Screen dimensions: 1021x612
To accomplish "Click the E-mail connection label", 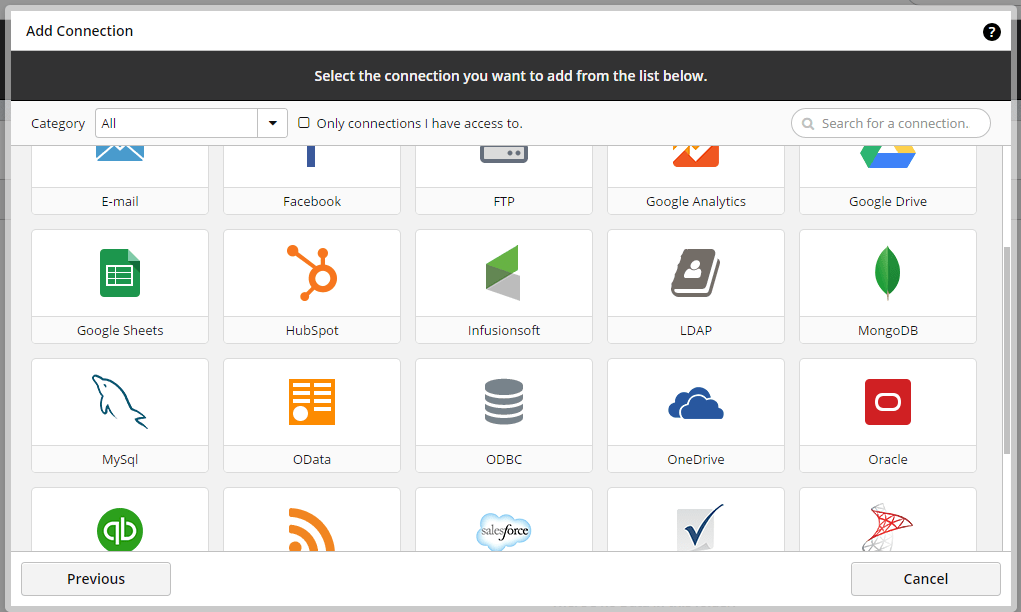I will 120,201.
